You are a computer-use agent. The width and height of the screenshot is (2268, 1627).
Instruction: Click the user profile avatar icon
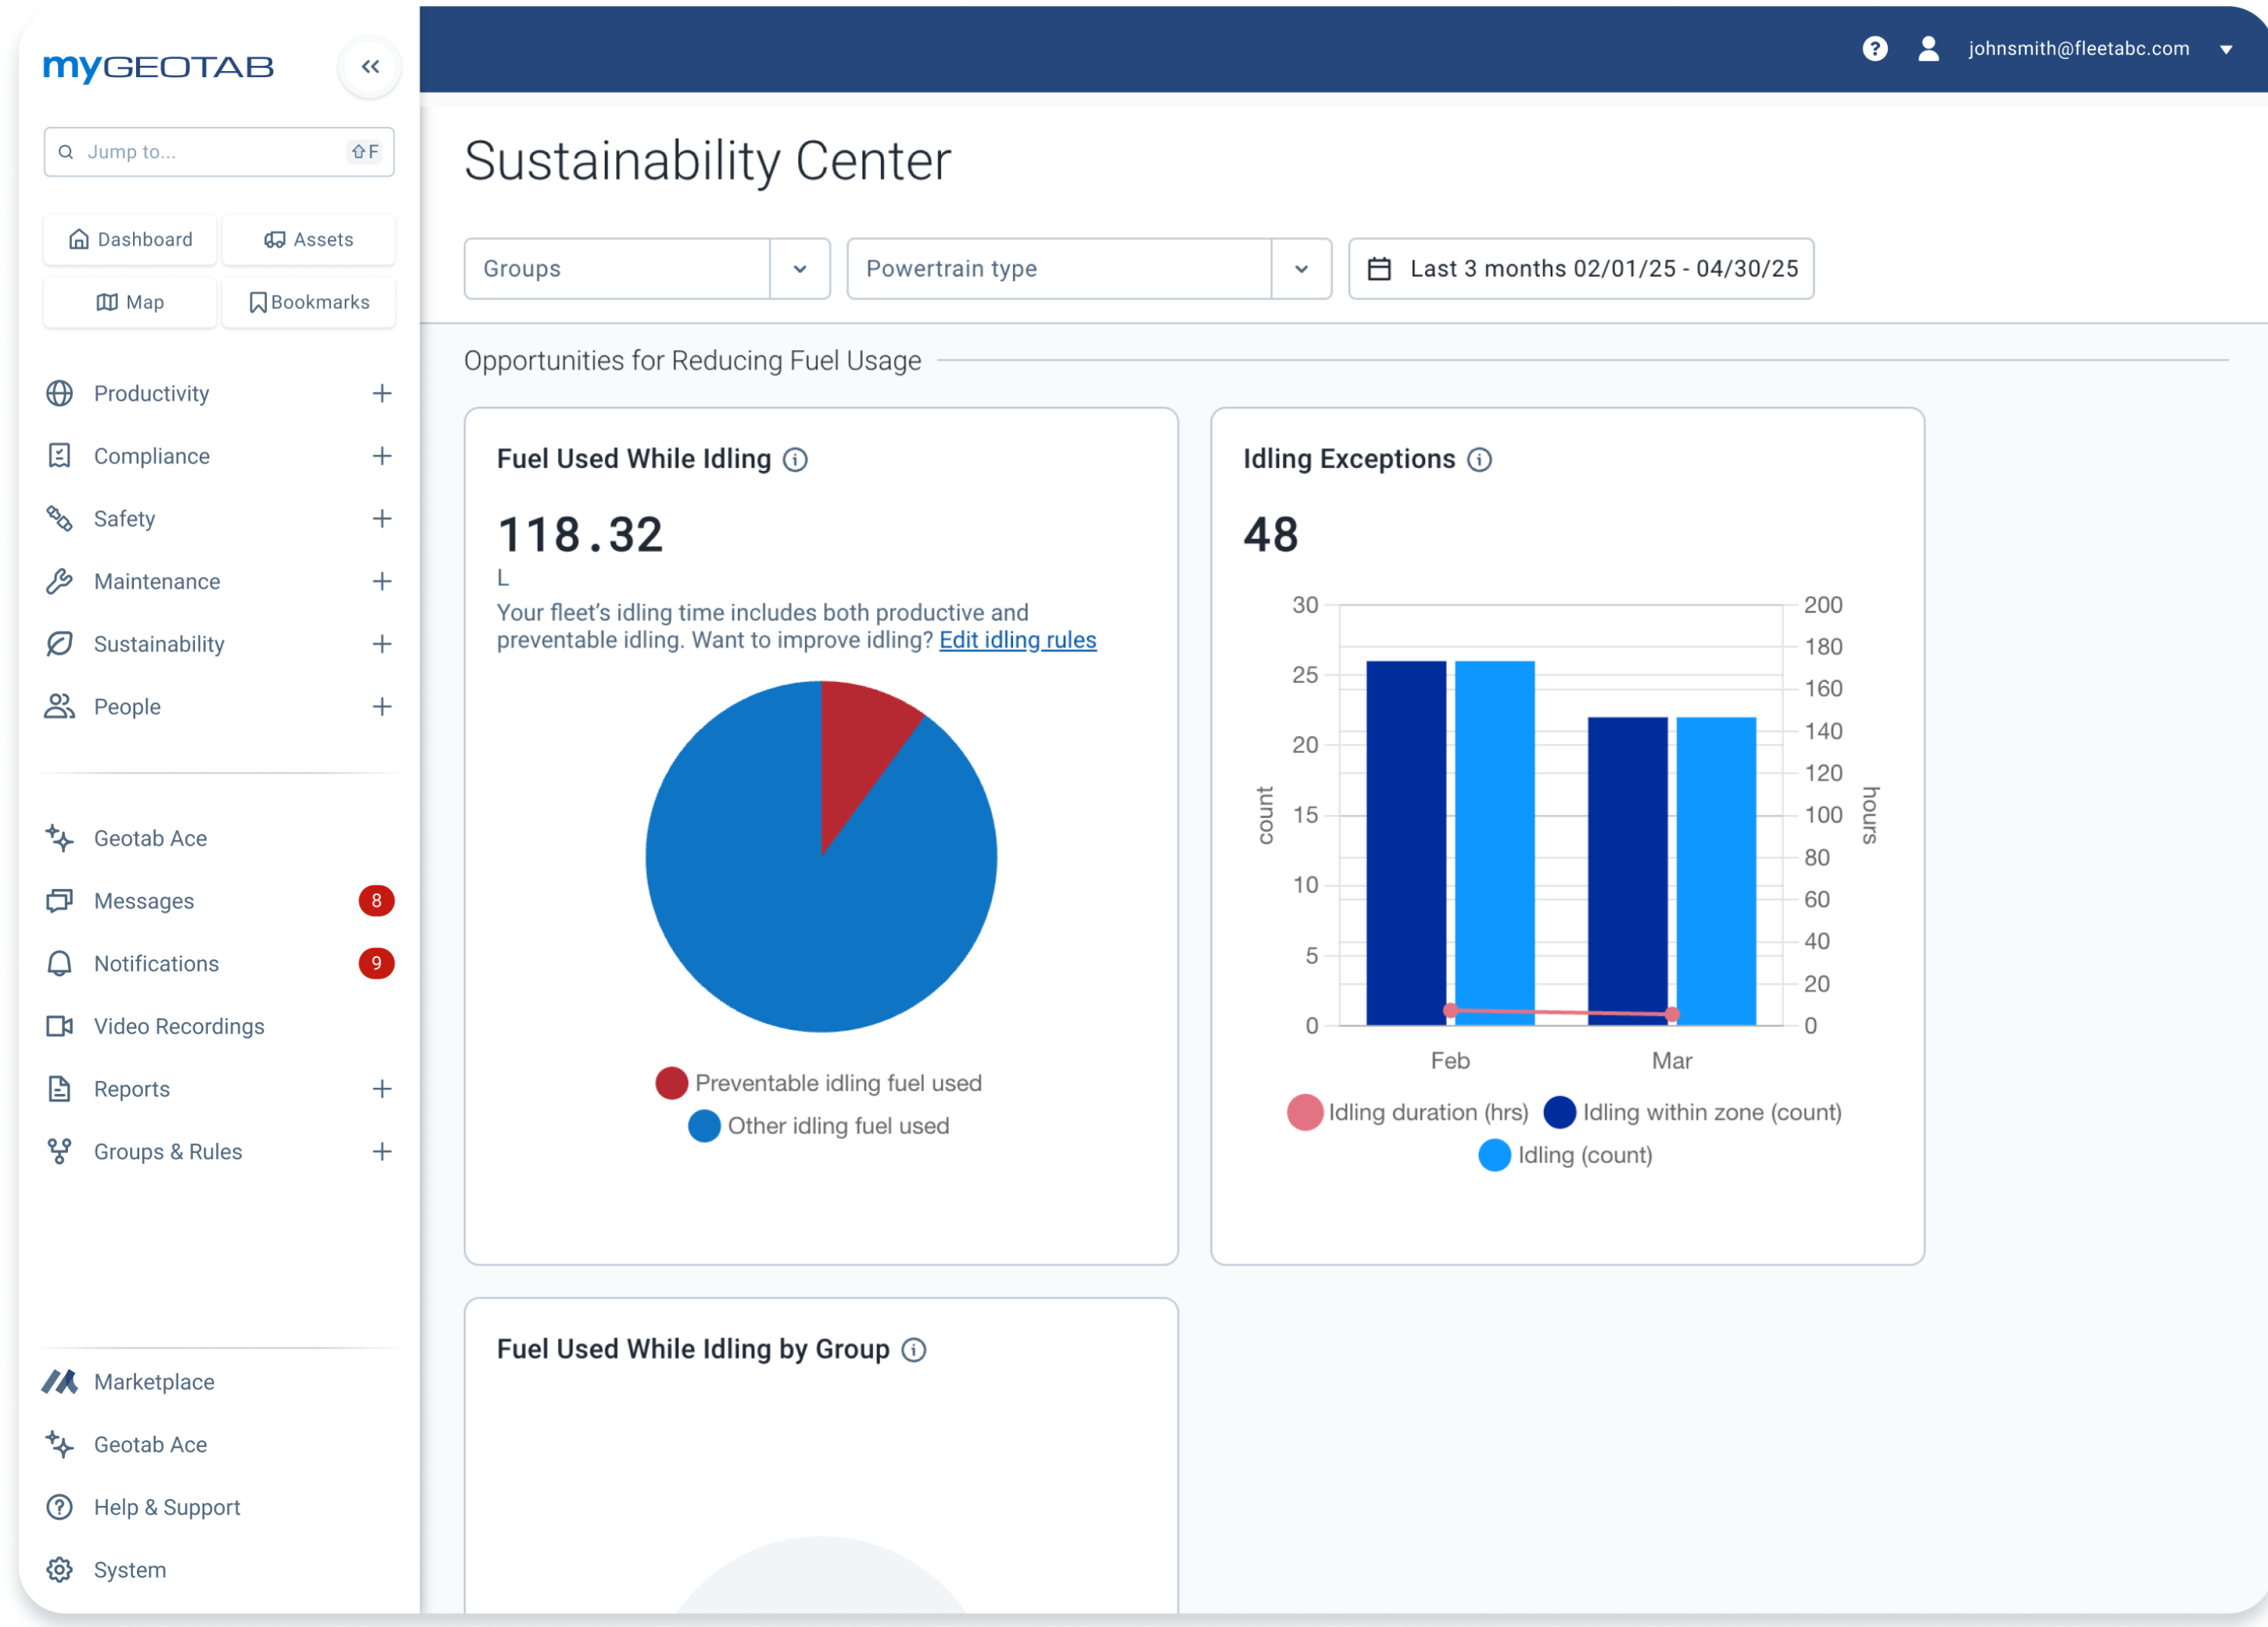tap(1928, 49)
